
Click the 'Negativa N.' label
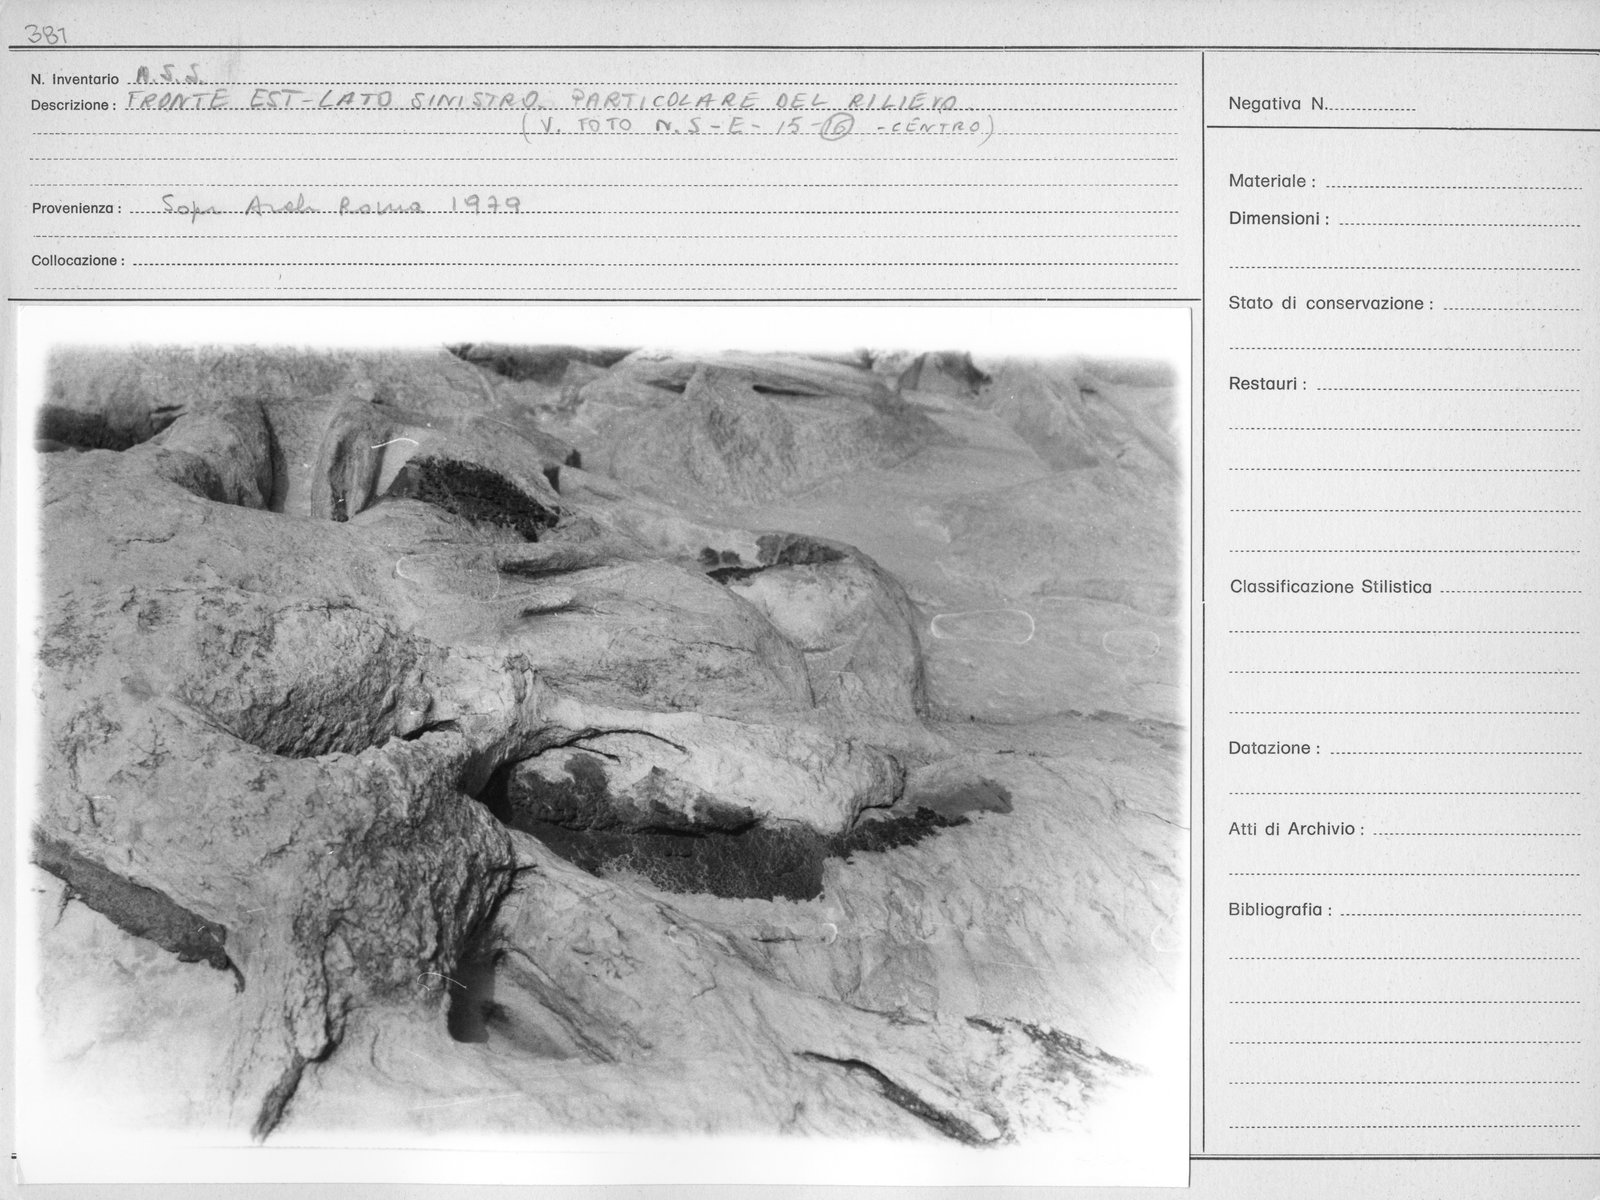pos(1277,103)
